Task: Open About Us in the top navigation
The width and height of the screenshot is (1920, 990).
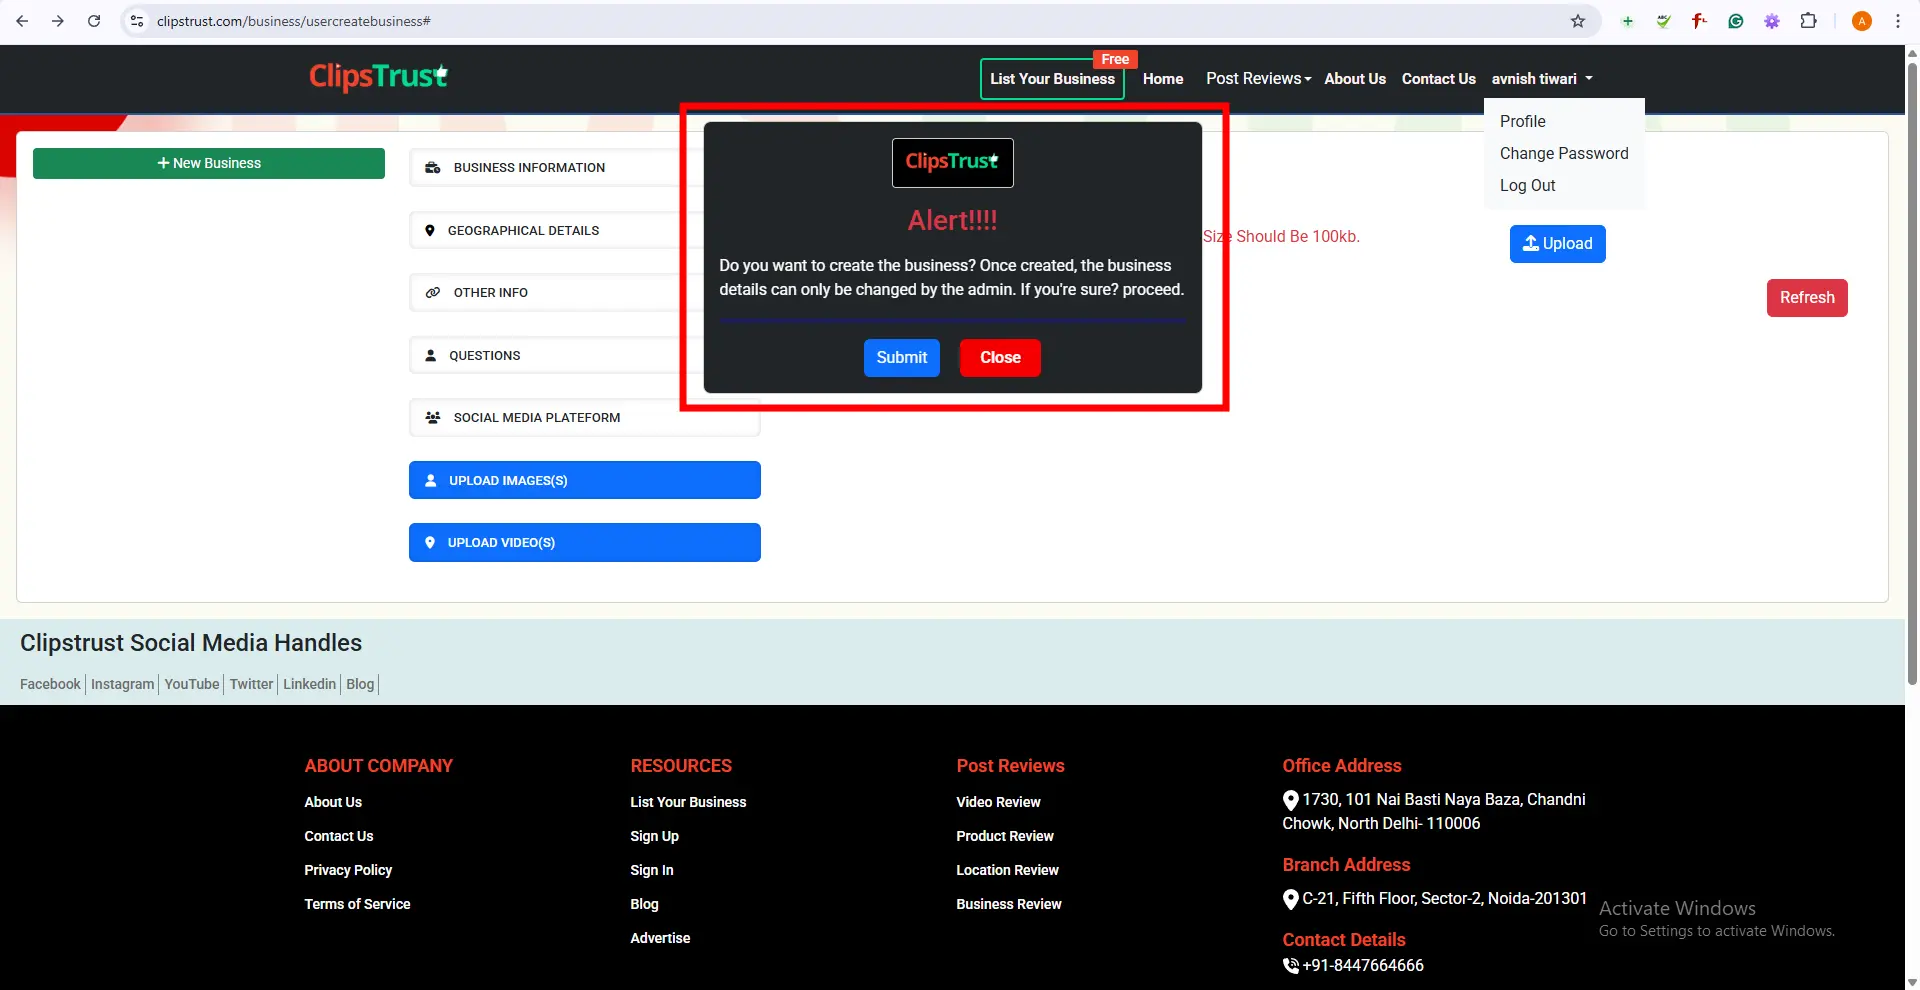Action: [1355, 79]
